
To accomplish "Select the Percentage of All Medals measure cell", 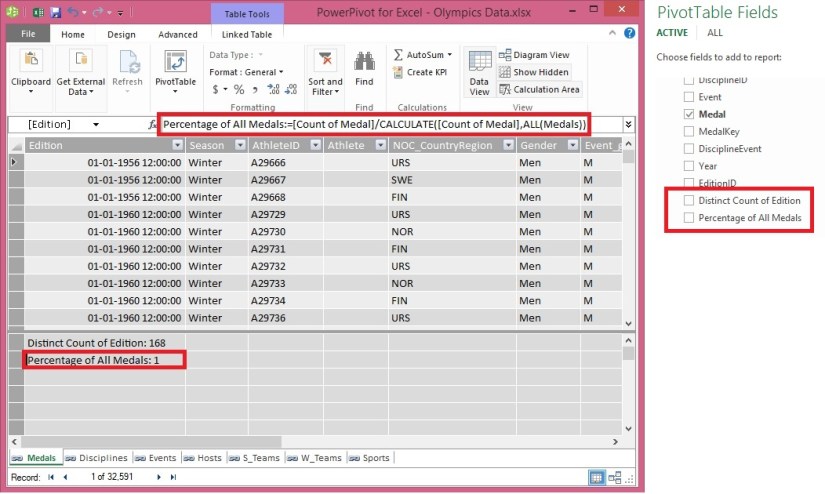I will click(x=104, y=360).
